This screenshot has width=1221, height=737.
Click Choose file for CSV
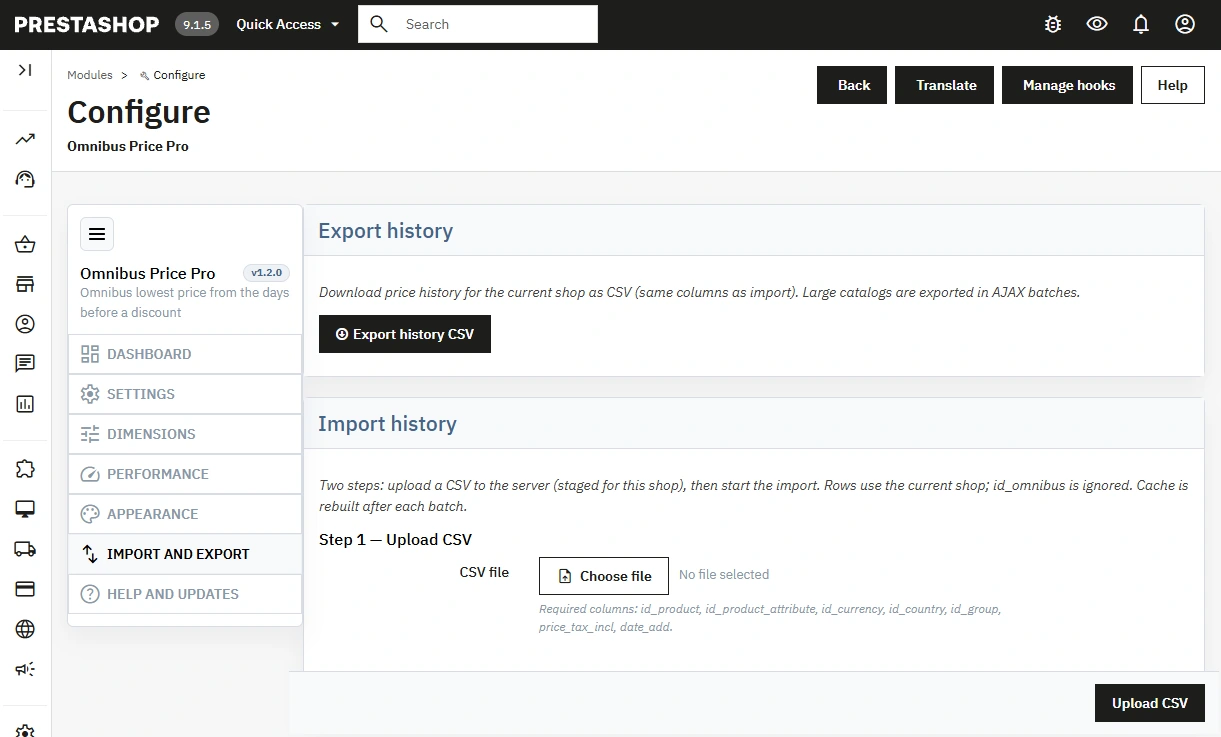tap(604, 576)
